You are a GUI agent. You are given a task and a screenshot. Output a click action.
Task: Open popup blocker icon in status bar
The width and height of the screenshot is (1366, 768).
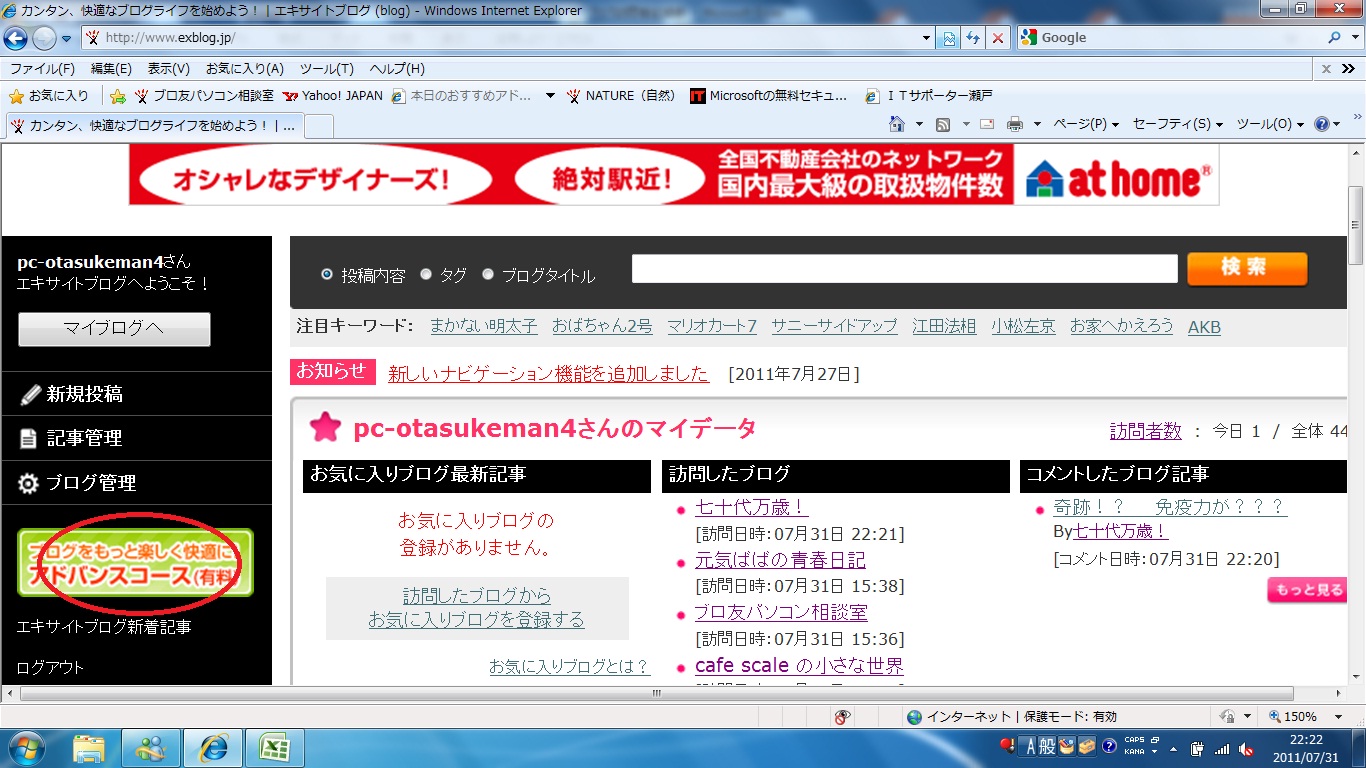[x=843, y=717]
